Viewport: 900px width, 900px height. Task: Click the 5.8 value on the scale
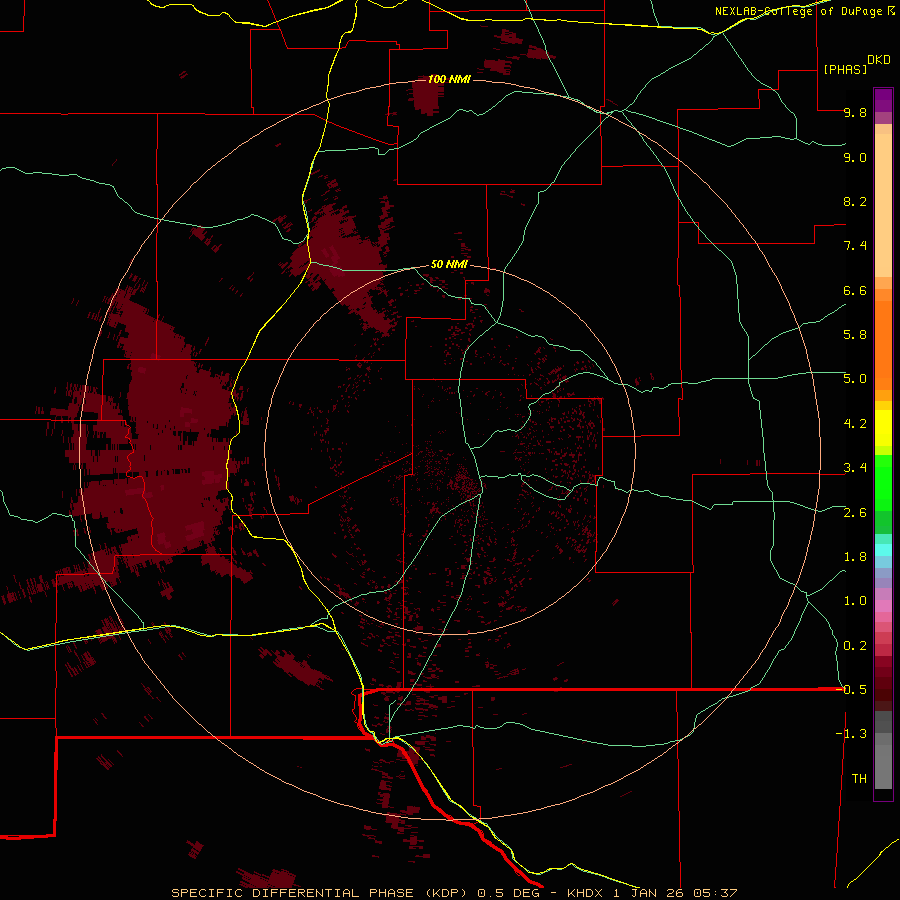[855, 335]
